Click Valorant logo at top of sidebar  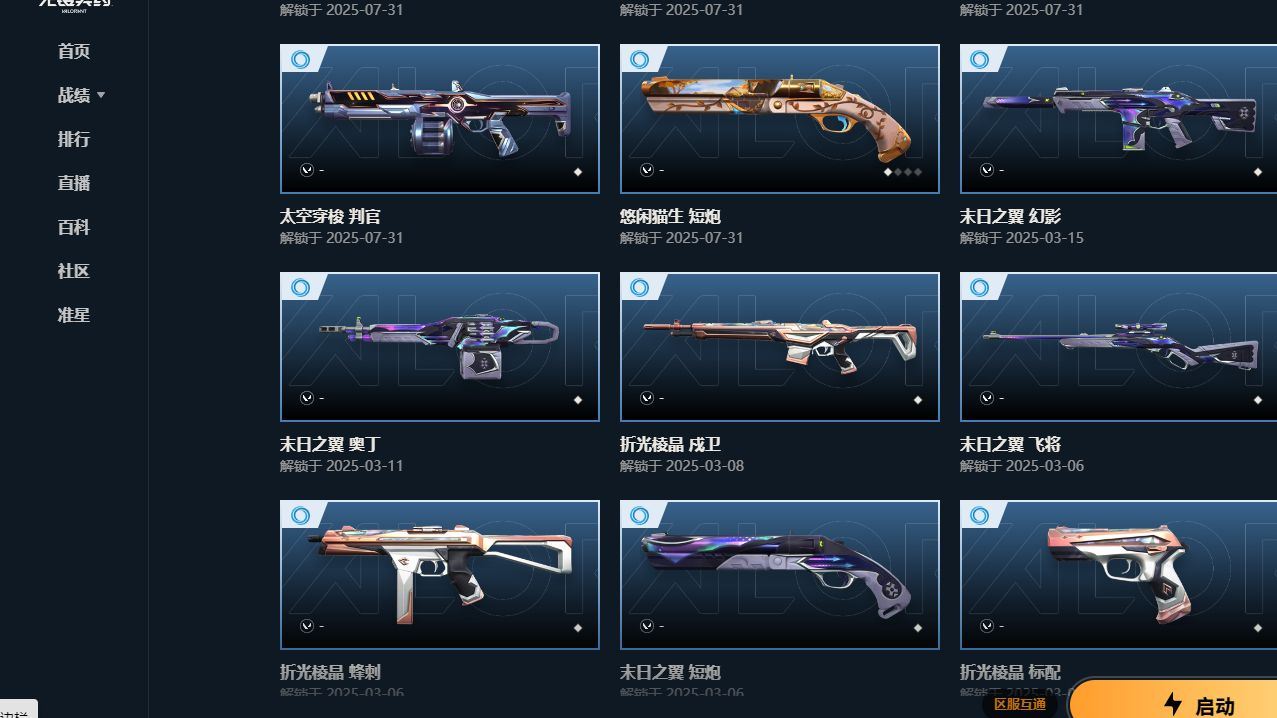[75, 4]
